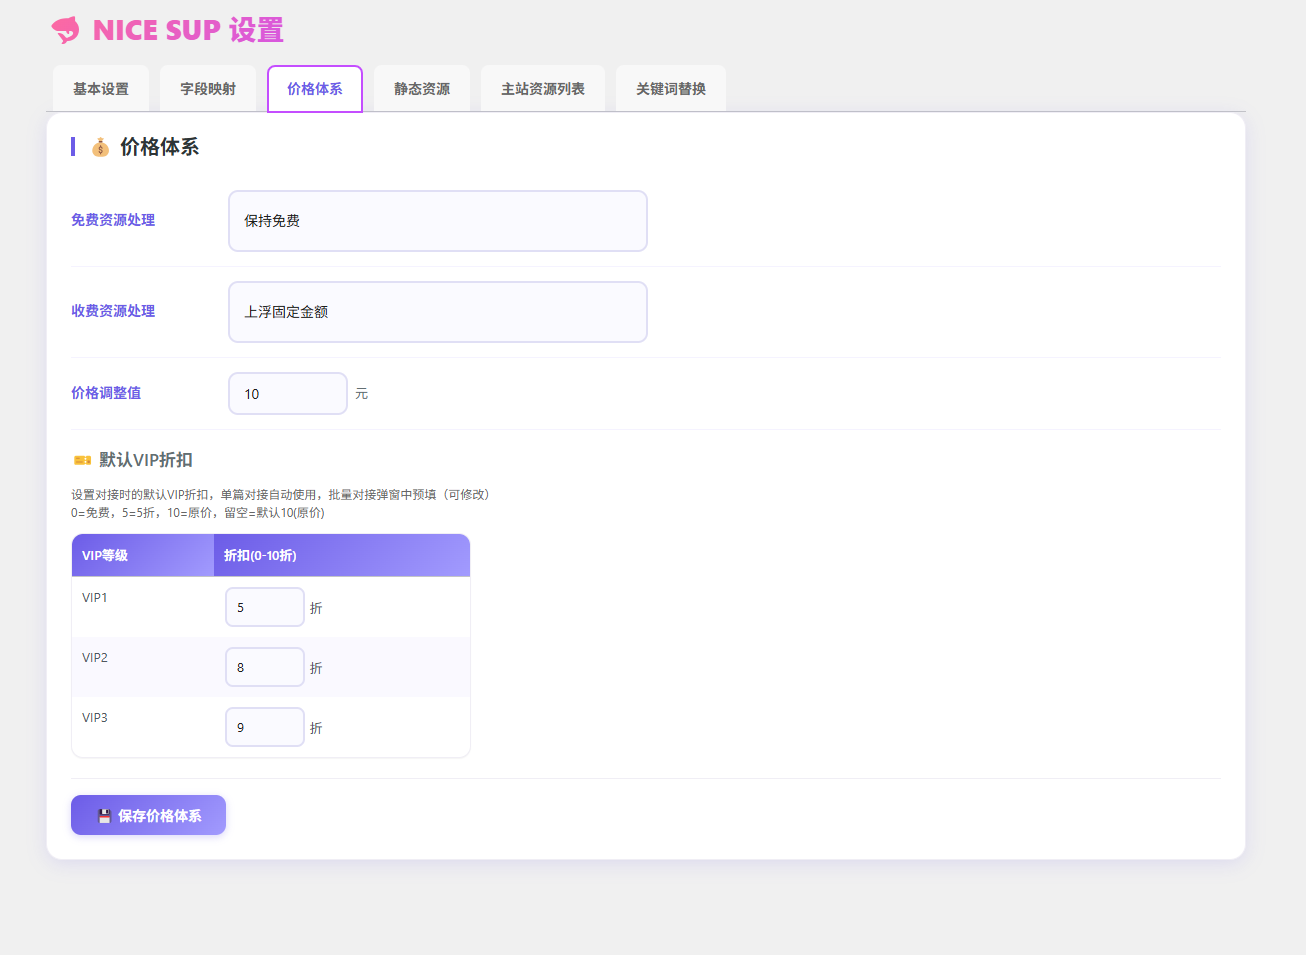Click the floppy disk icon in save button
1306x955 pixels.
click(x=104, y=816)
